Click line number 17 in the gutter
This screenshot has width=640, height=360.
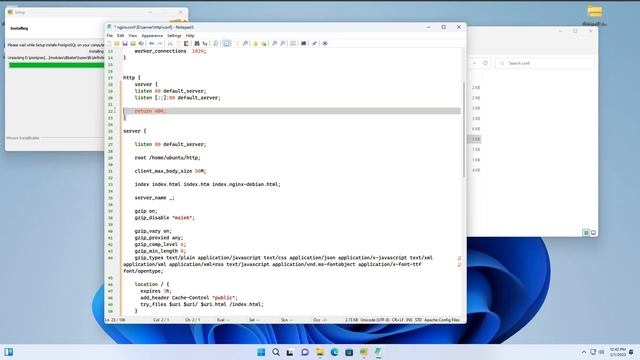[x=110, y=78]
